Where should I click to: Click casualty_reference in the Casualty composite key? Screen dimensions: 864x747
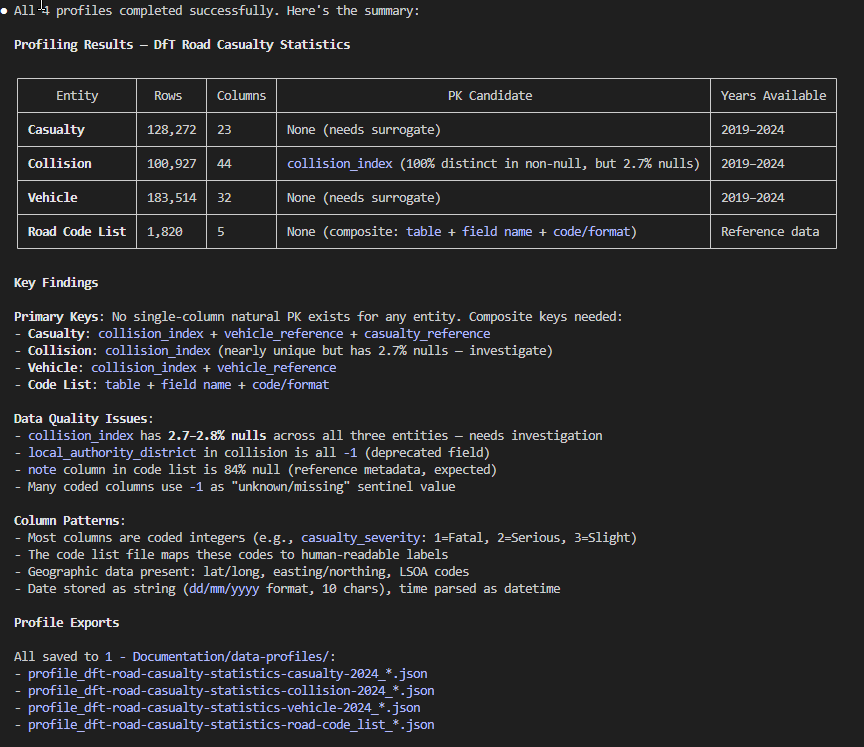pyautogui.click(x=427, y=333)
